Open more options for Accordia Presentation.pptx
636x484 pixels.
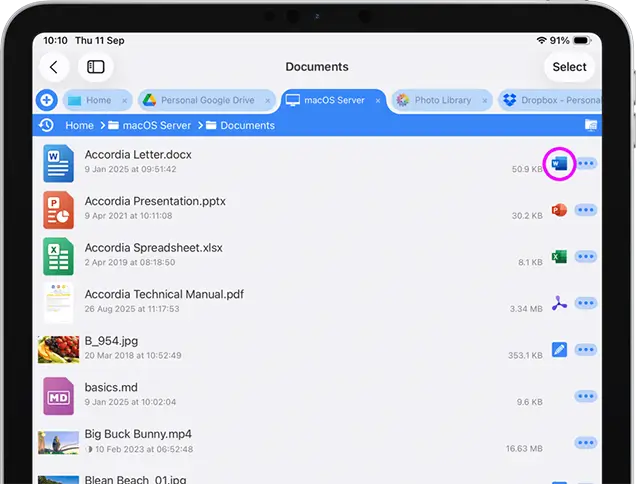586,210
